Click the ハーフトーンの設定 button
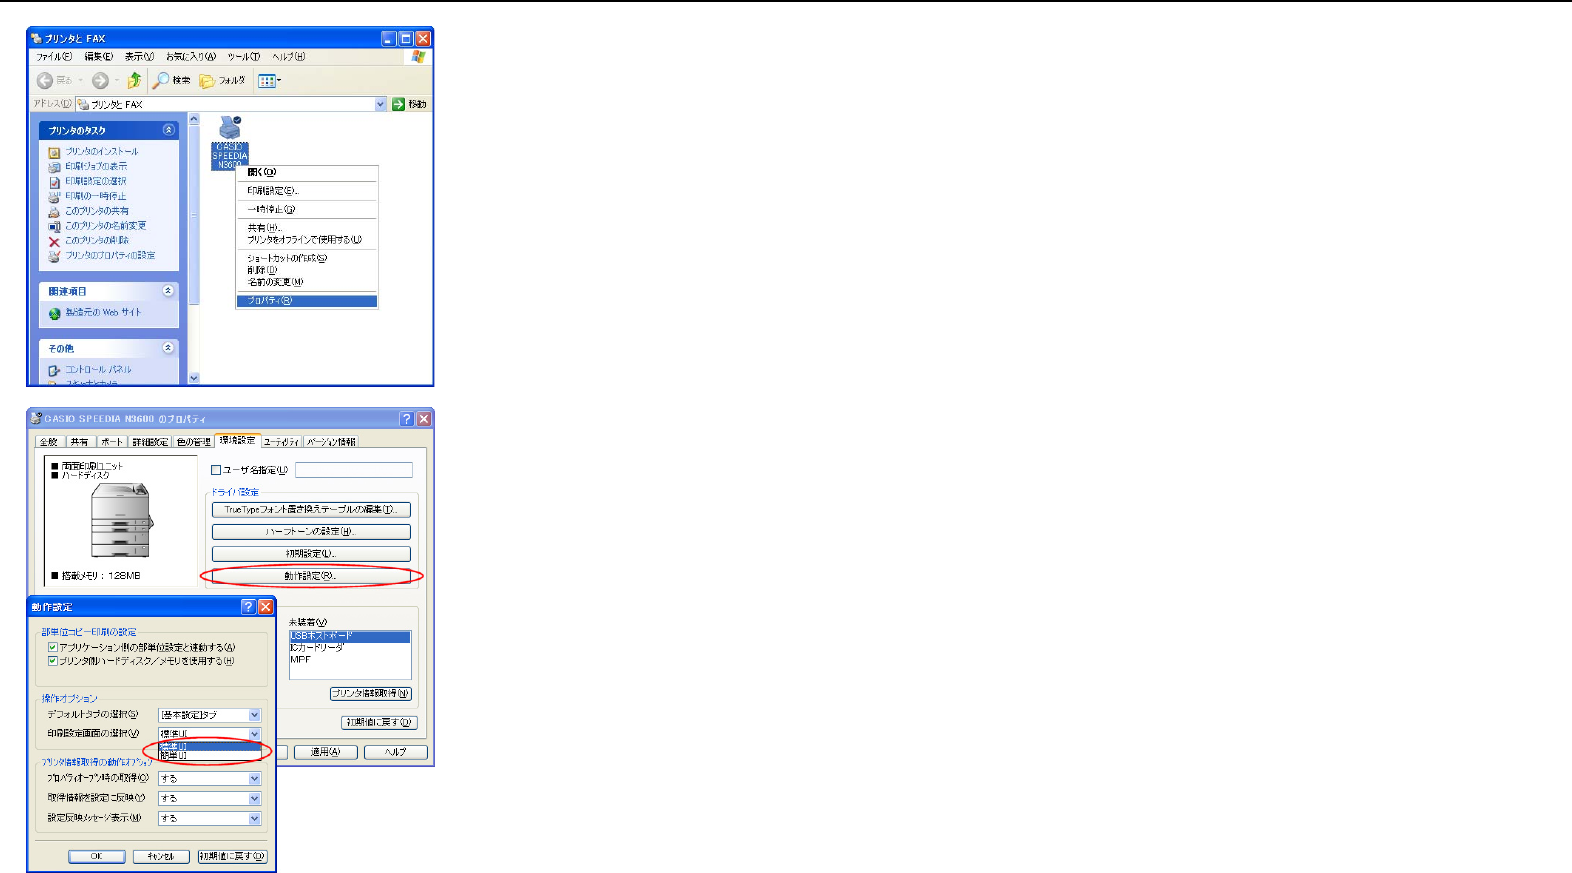 pos(311,532)
